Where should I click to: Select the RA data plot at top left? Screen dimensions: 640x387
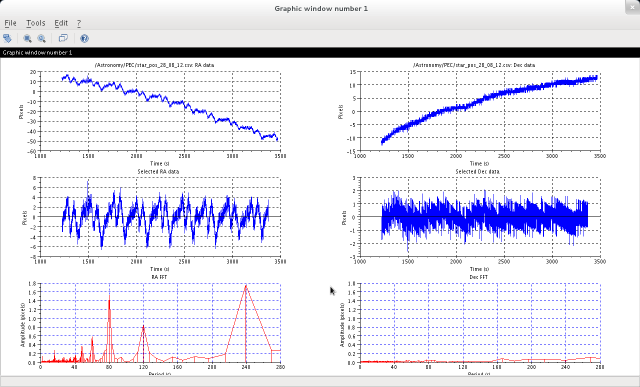(x=160, y=111)
